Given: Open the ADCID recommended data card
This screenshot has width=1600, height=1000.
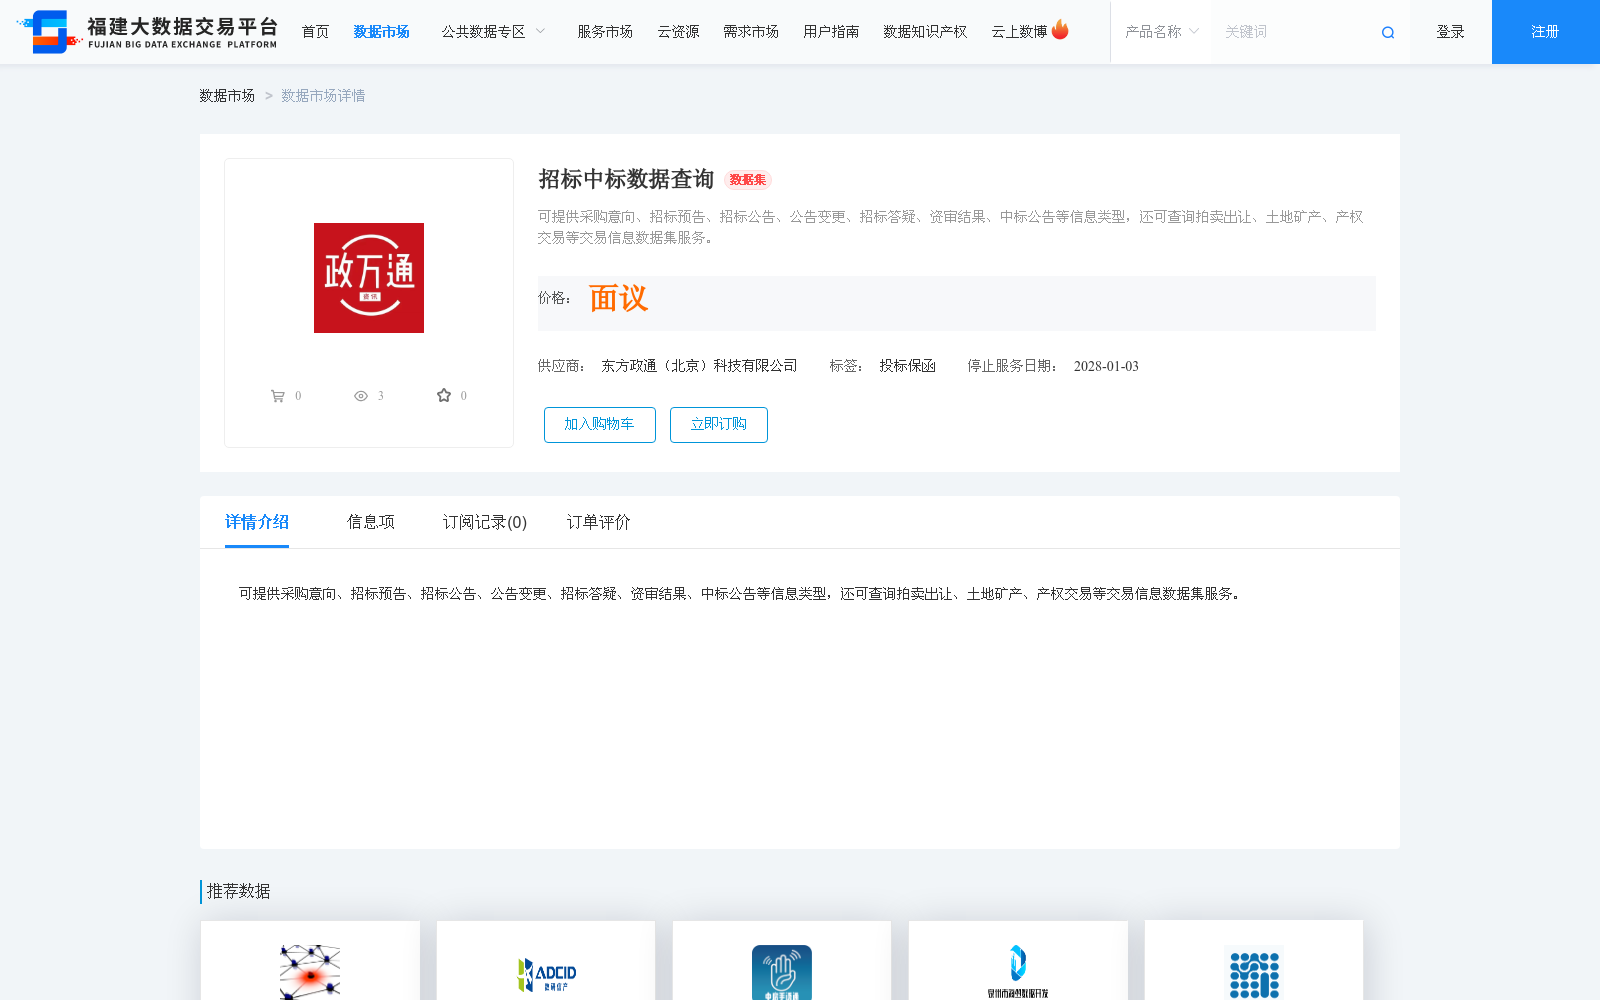Looking at the screenshot, I should pos(546,961).
